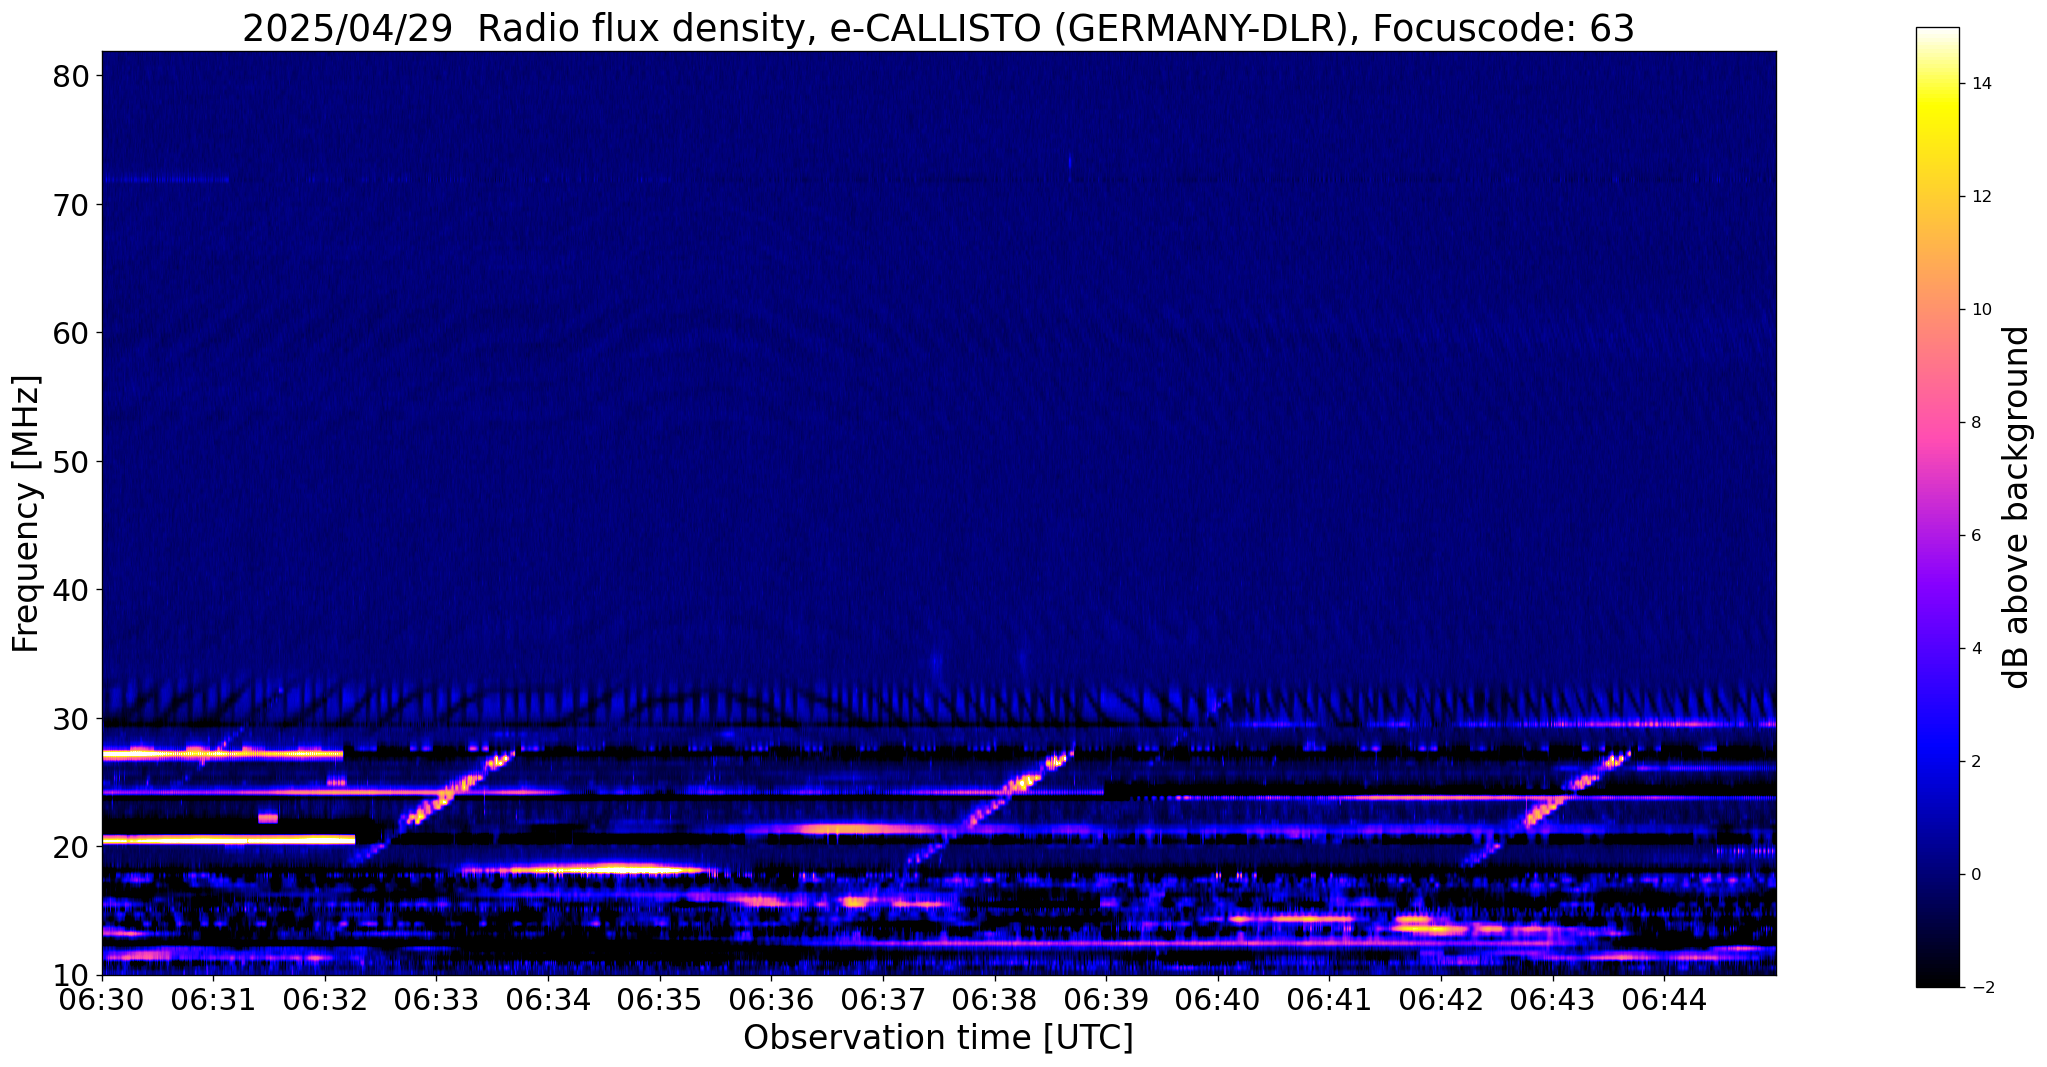2047x1067 pixels.
Task: Click the diagonal sweep burst near 06:43
Action: (x=1546, y=808)
